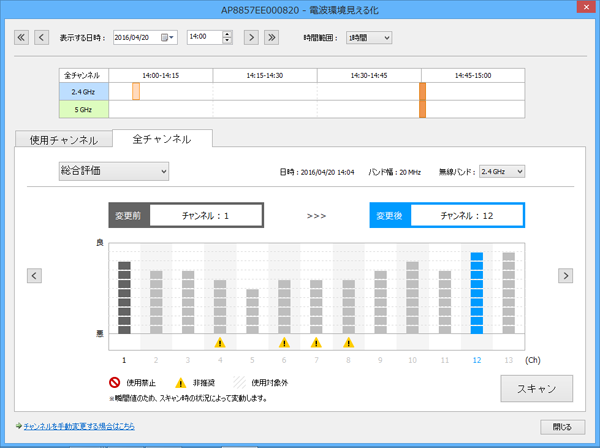Image resolution: width=600 pixels, height=448 pixels.
Task: Switch to the 使用チャンネル tab
Action: tap(64, 140)
